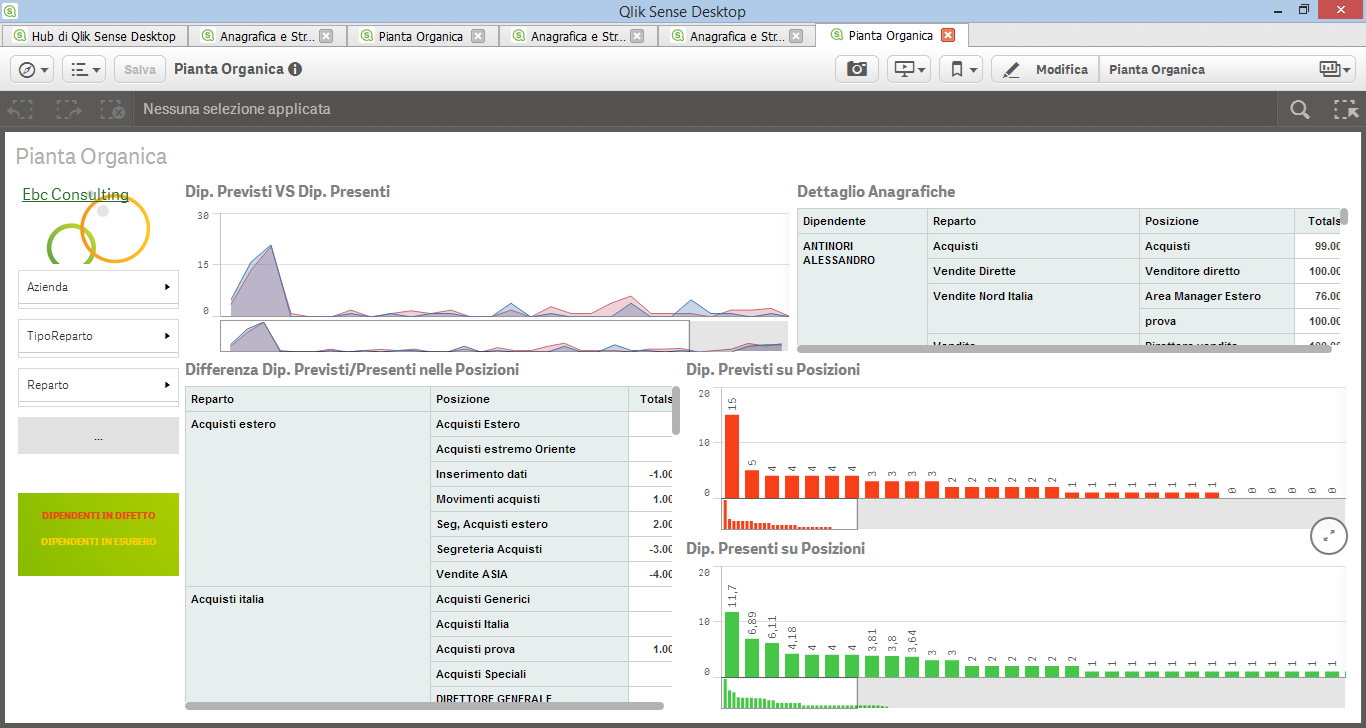Expand the TipoReparto filter

98,336
